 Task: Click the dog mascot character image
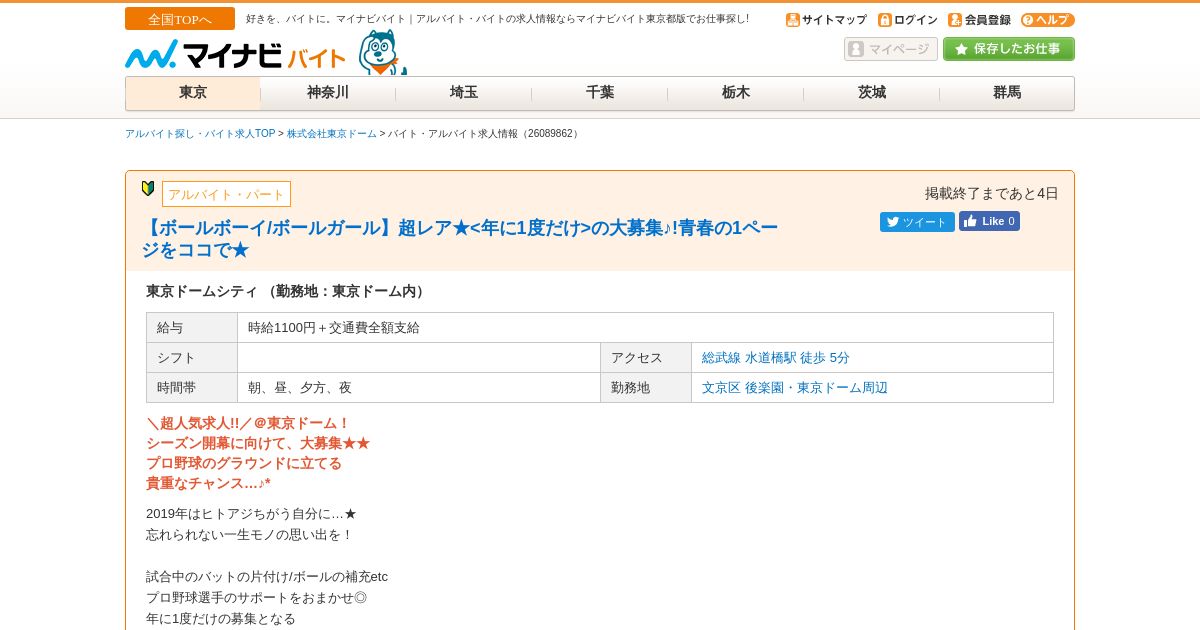pos(383,53)
